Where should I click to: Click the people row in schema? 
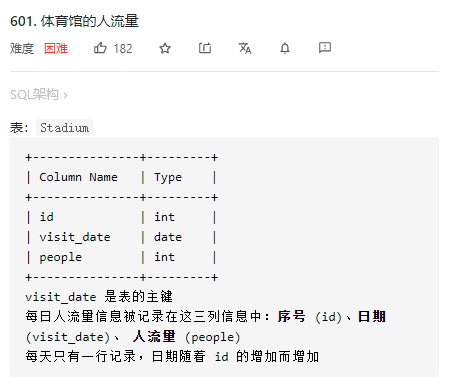[121, 257]
